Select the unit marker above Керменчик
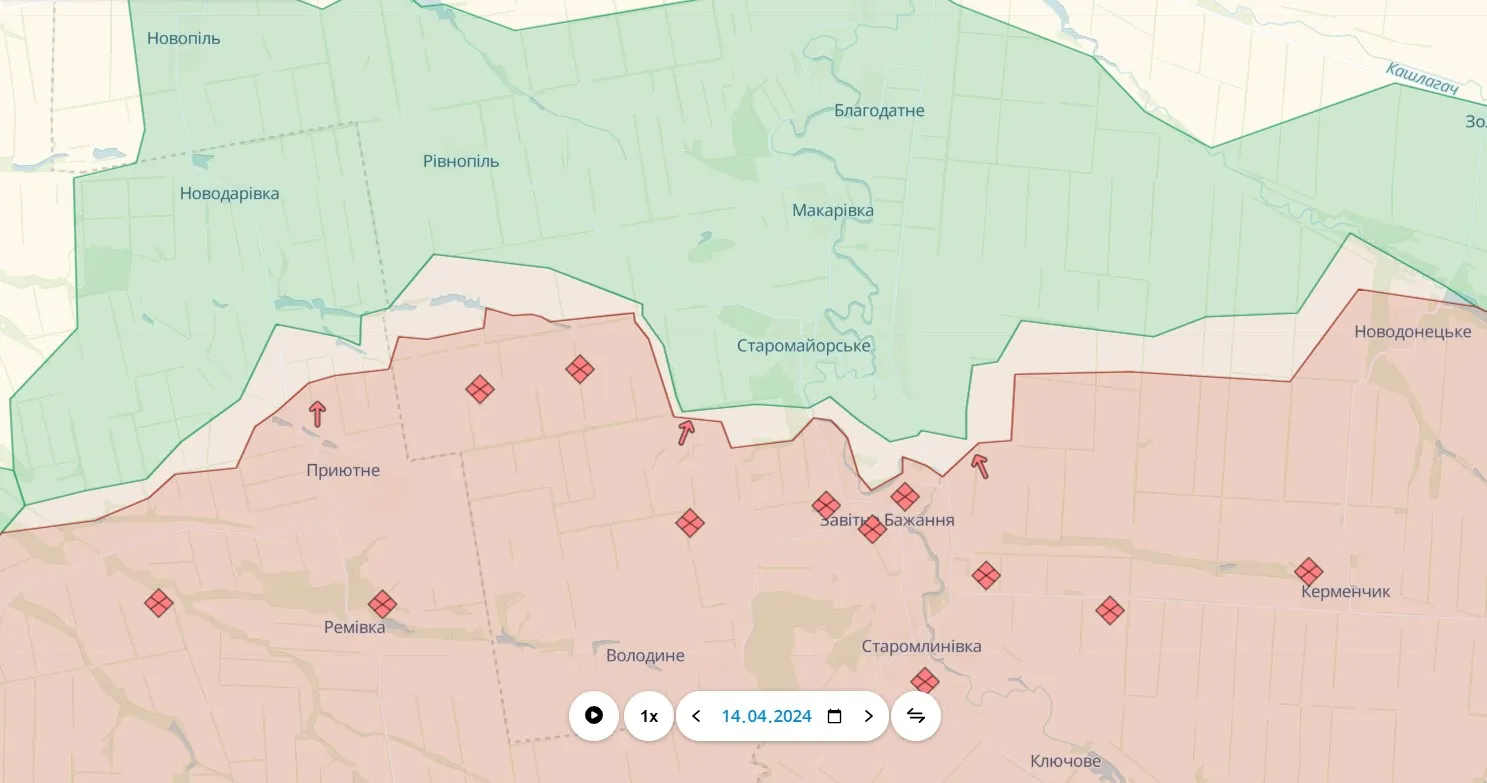Screen dimensions: 1487x783 tap(1308, 572)
